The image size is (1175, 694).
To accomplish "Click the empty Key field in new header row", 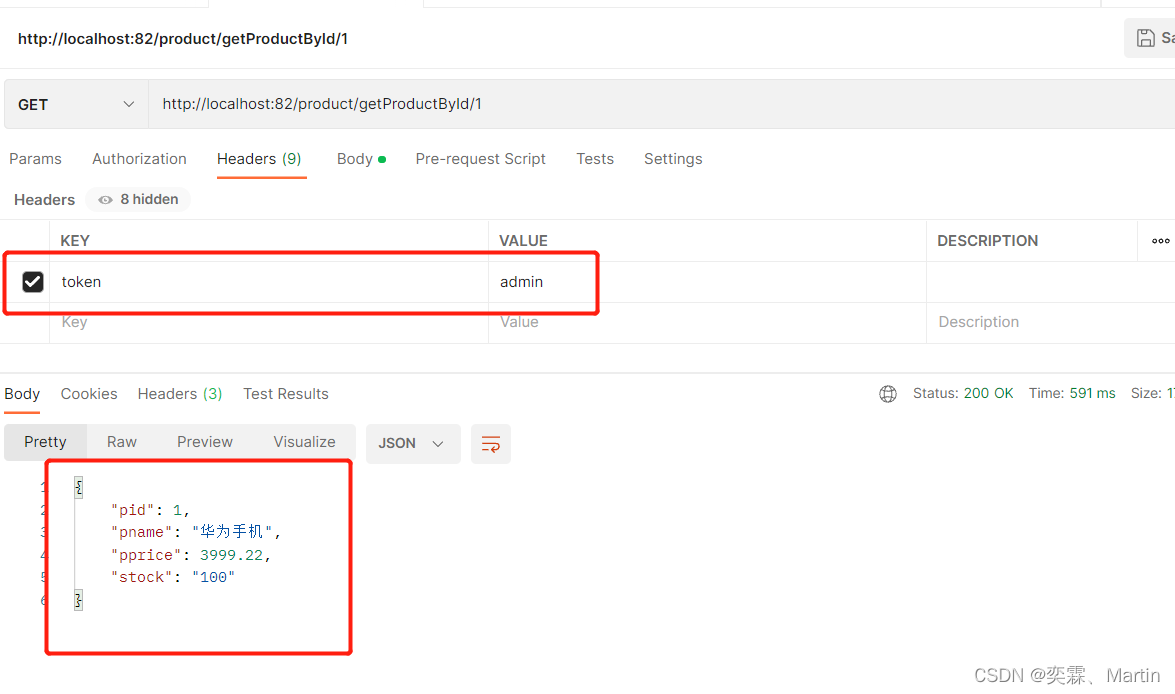I will tap(268, 322).
